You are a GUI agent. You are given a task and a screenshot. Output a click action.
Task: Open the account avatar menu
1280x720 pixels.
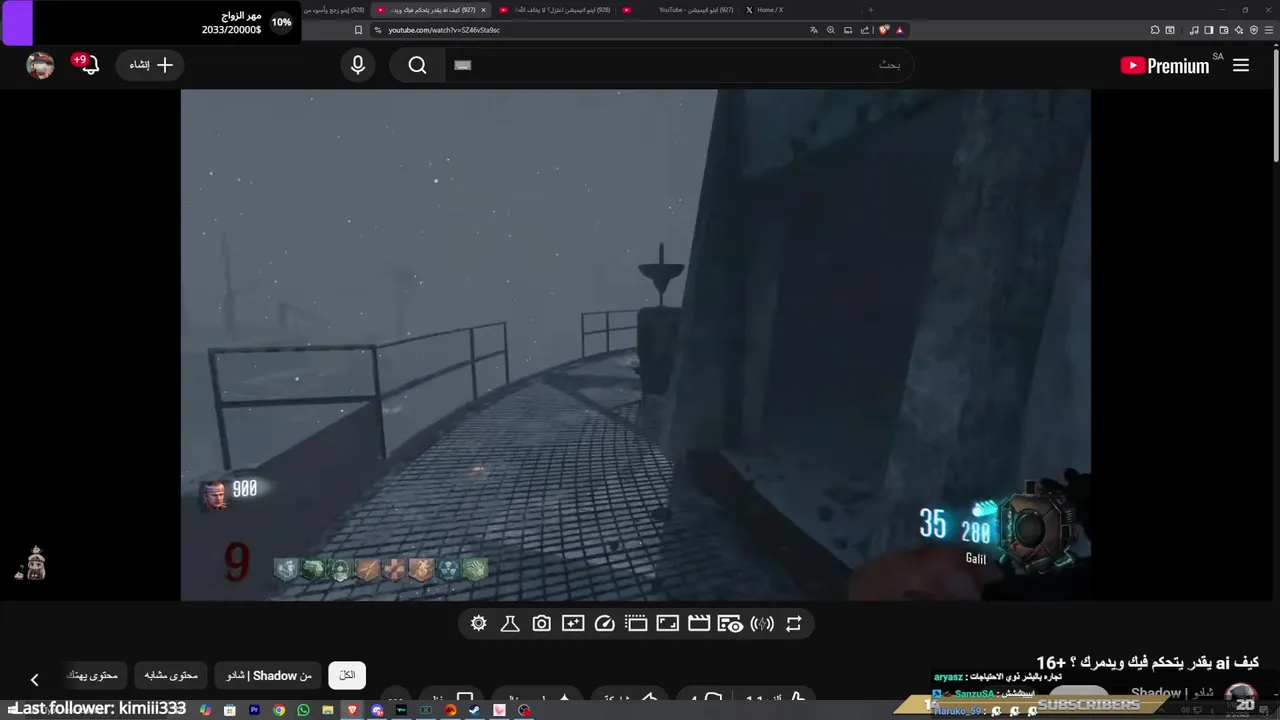[x=40, y=65]
